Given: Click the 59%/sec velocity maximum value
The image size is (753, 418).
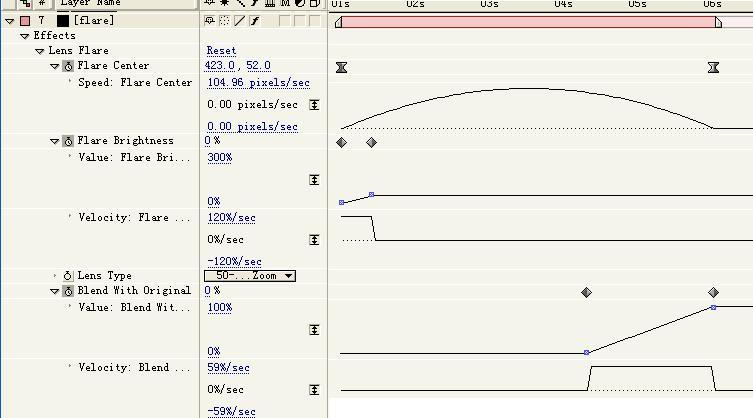Looking at the screenshot, I should [229, 368].
